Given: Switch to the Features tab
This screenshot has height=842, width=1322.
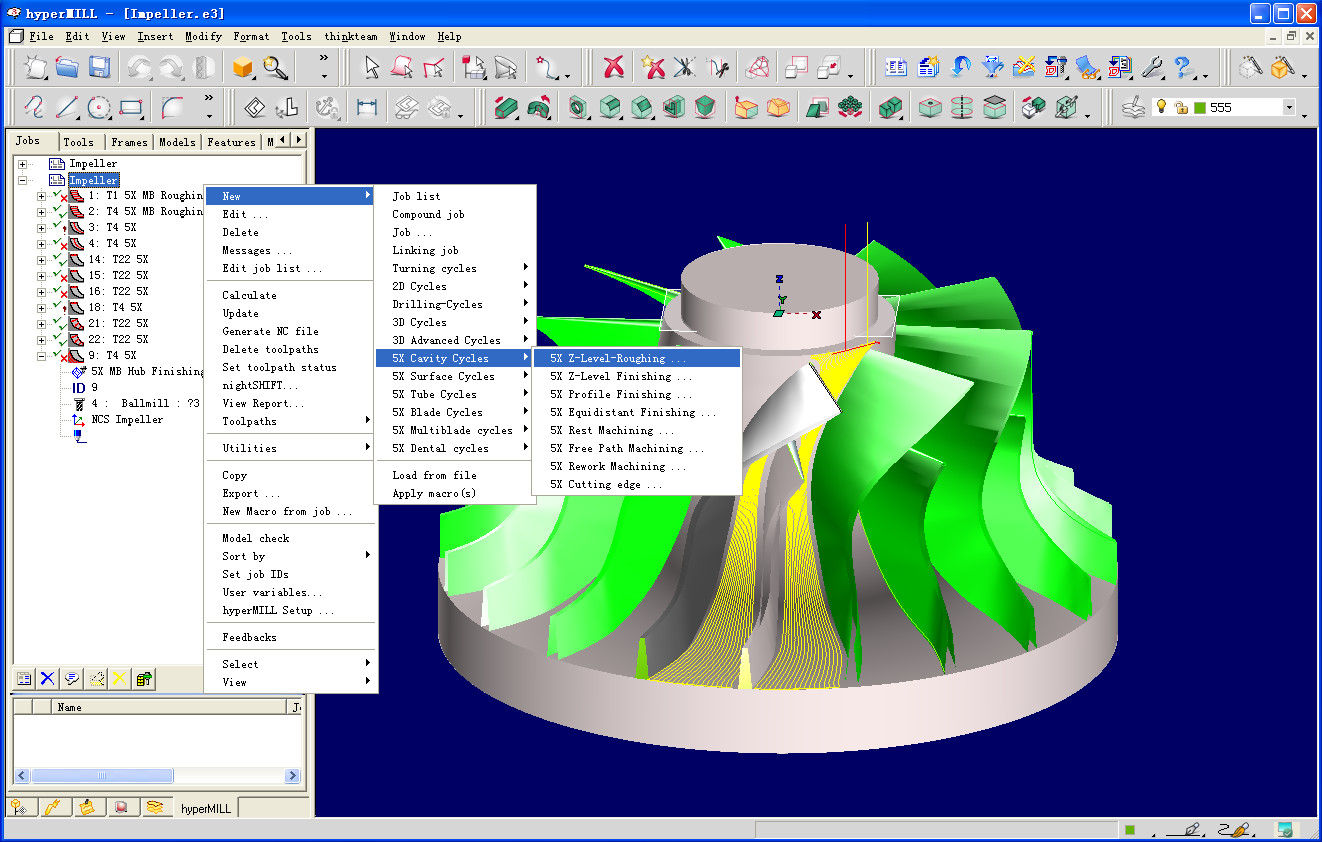Looking at the screenshot, I should (x=231, y=142).
